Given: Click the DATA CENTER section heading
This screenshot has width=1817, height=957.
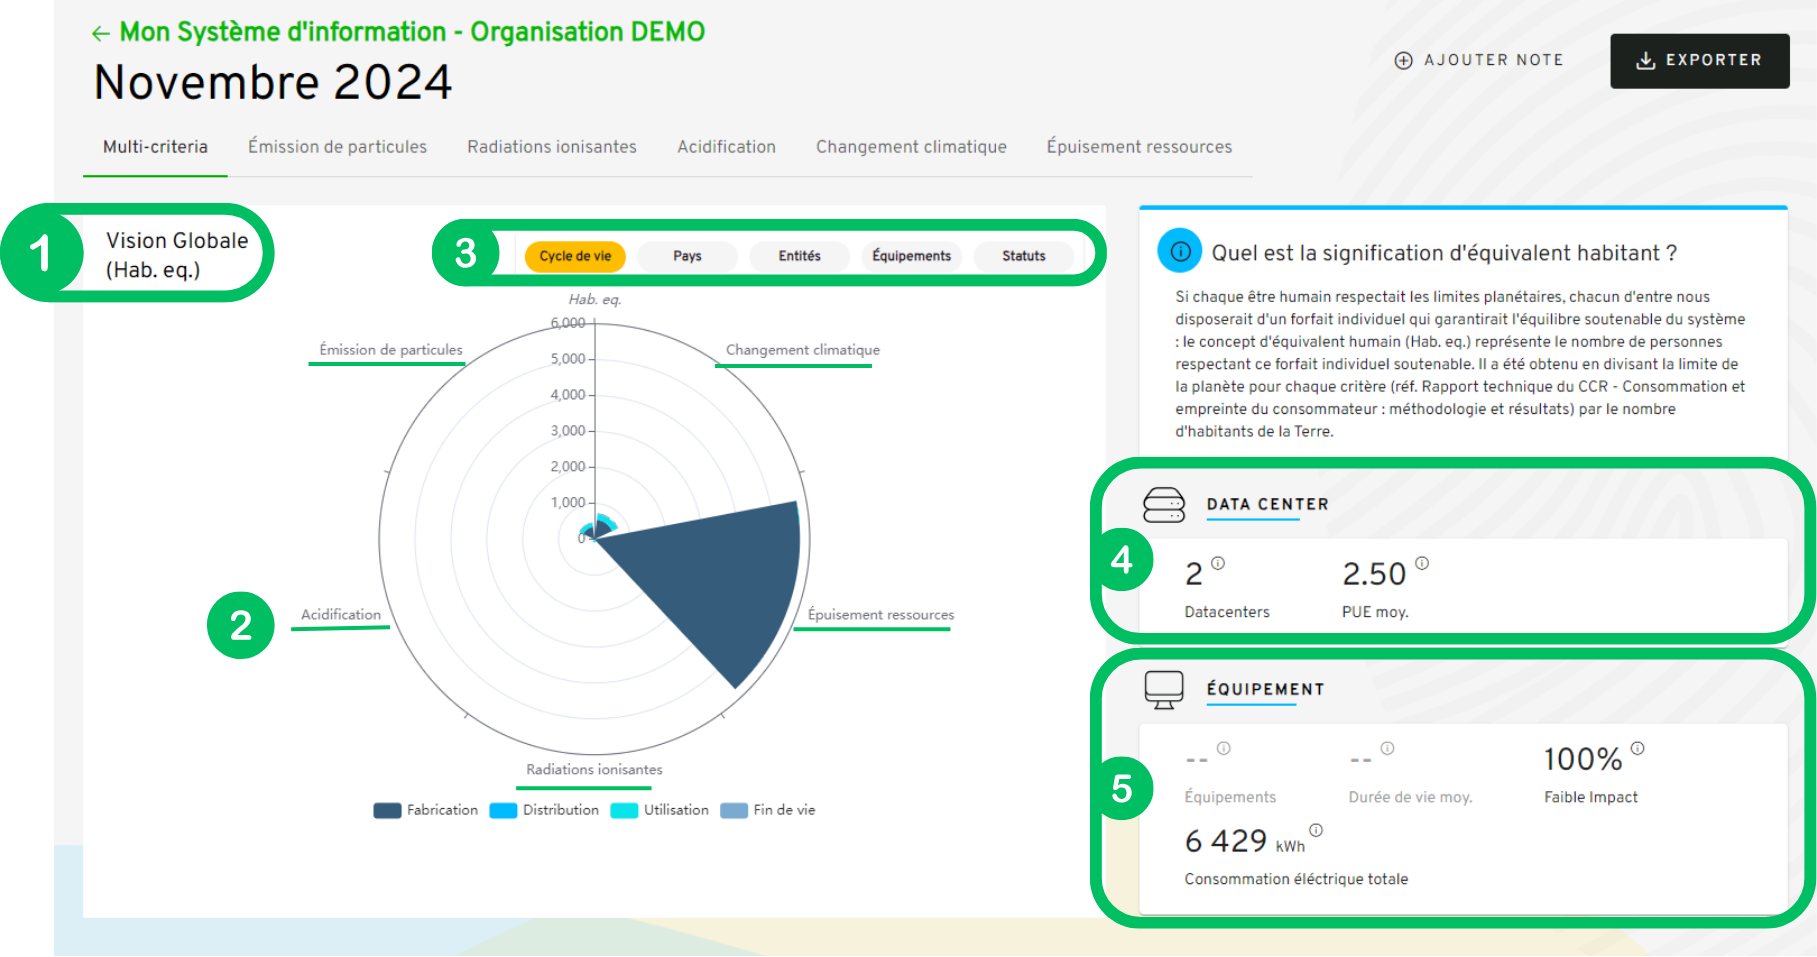Looking at the screenshot, I should 1267,504.
